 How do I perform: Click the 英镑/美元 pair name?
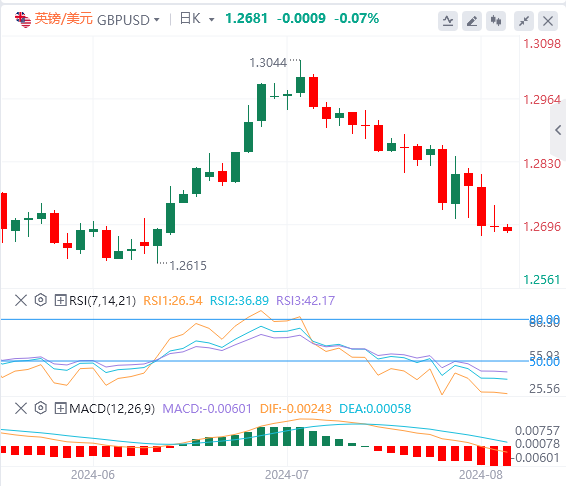point(64,19)
